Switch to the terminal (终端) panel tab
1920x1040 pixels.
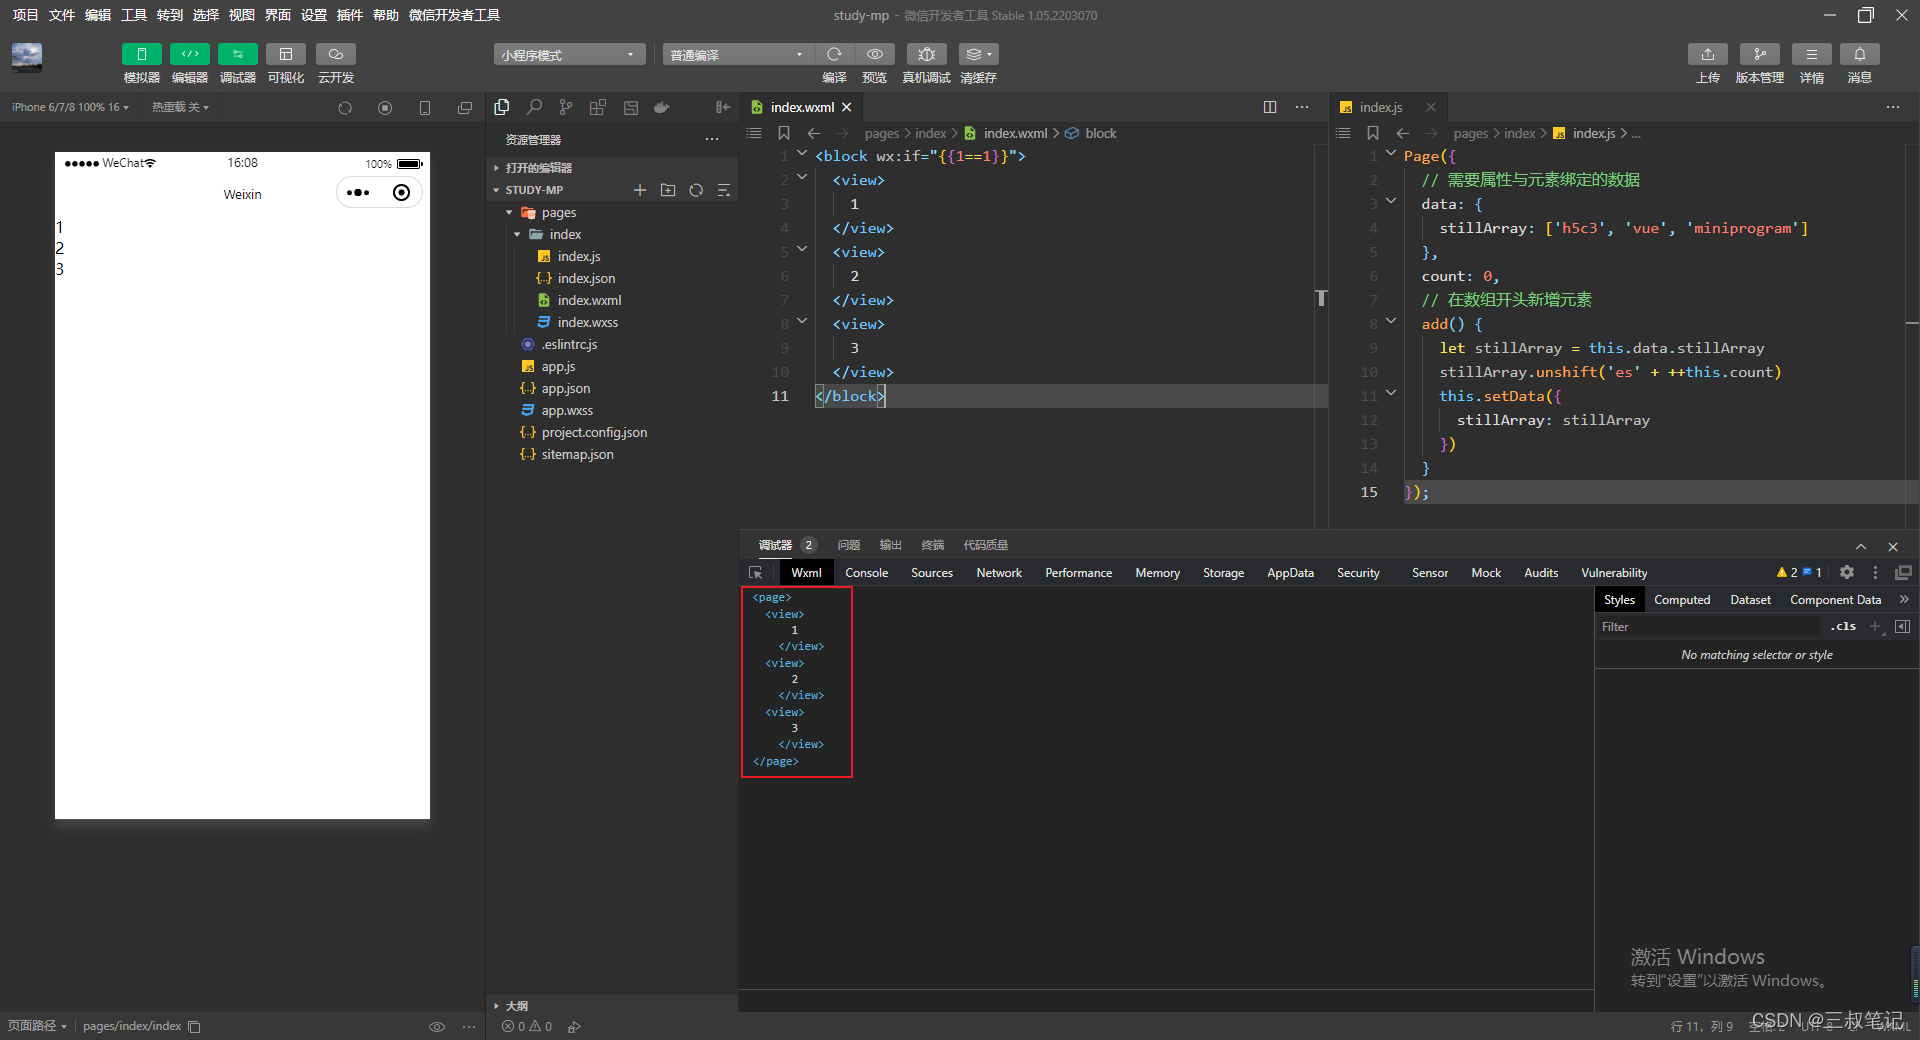coord(933,545)
